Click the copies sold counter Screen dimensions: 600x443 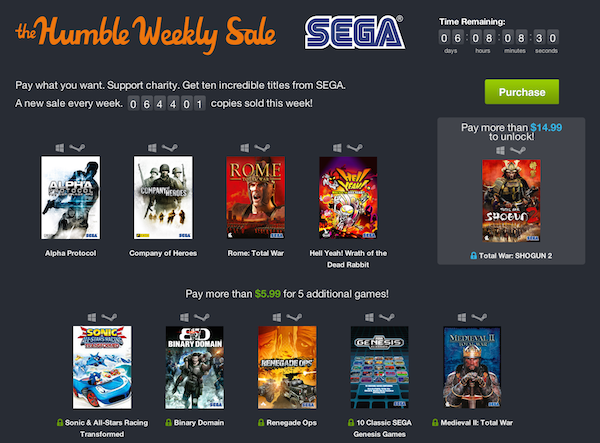coord(166,104)
